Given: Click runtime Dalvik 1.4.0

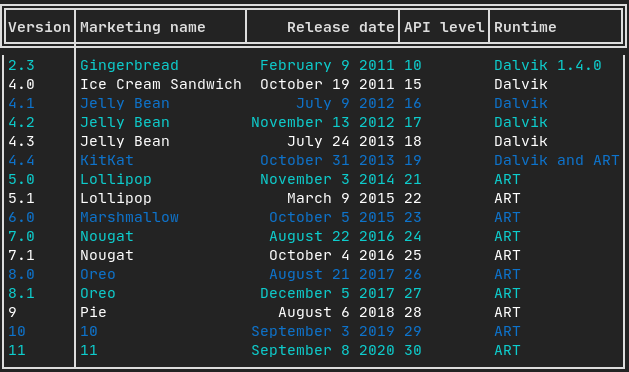Looking at the screenshot, I should click(x=548, y=65).
